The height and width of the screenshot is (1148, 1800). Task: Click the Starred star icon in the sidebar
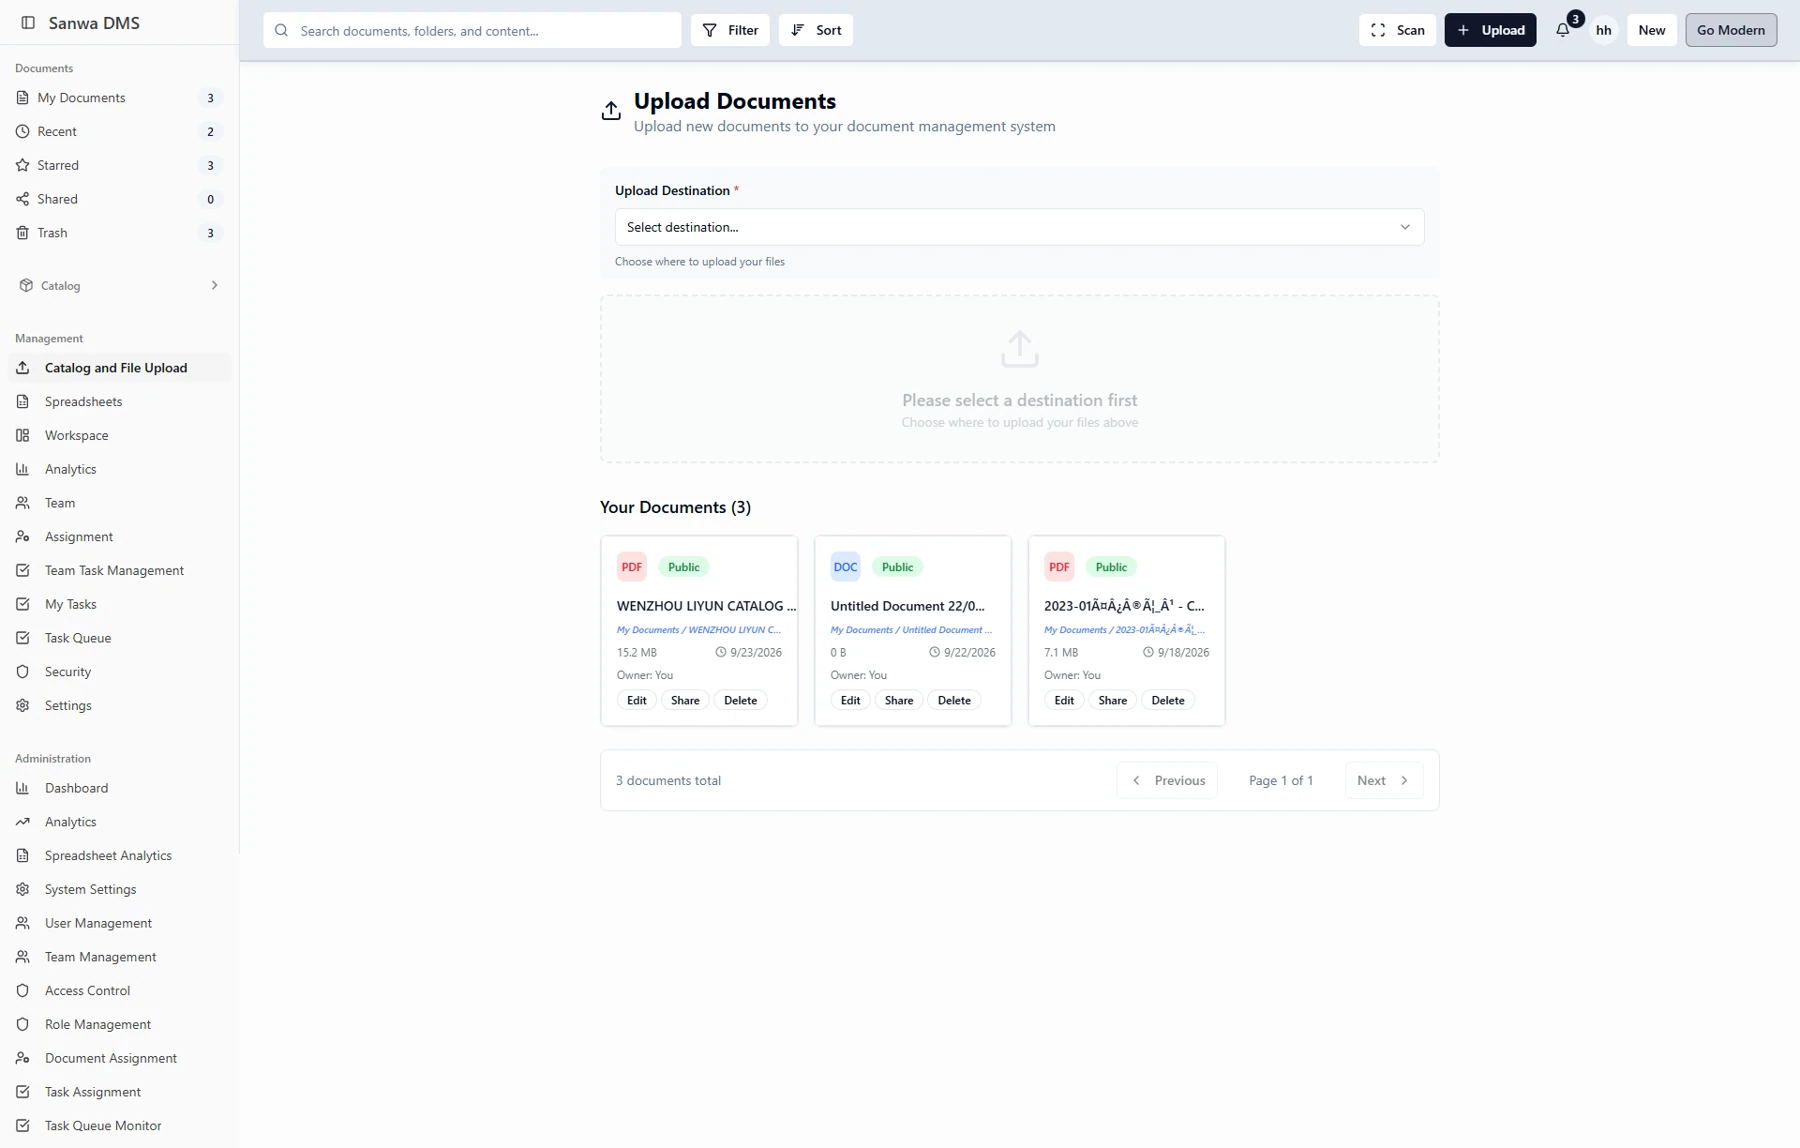[22, 165]
